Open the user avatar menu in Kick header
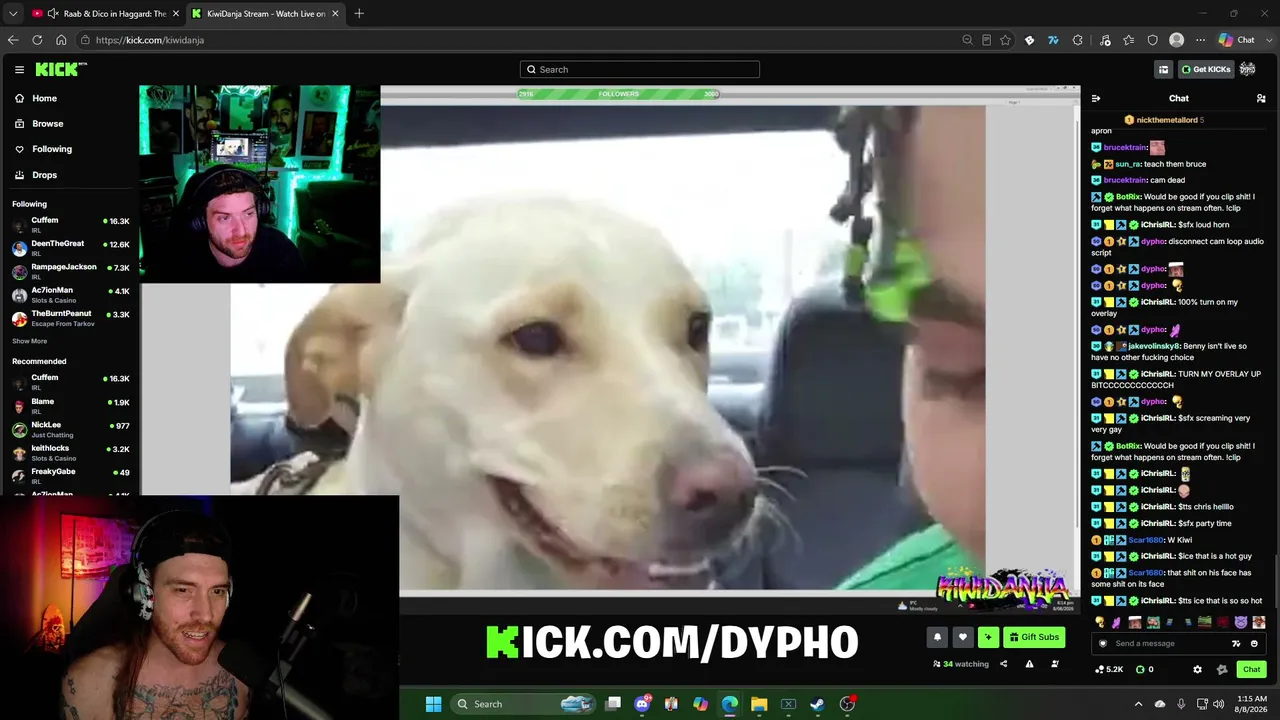 (x=1247, y=69)
